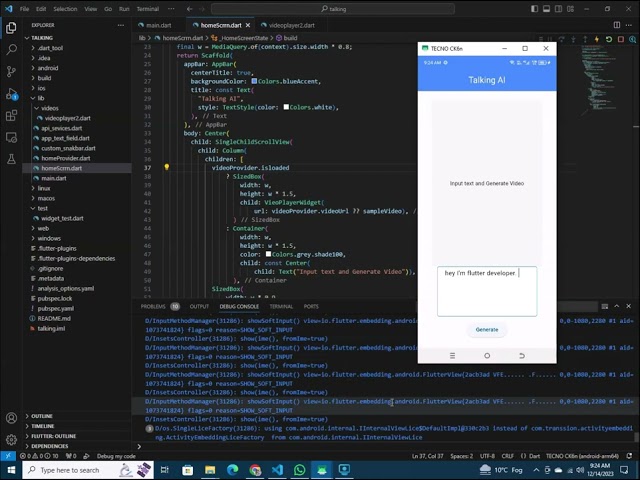Image resolution: width=640 pixels, height=480 pixels.
Task: Click the lightbulb code action icon
Action: click(167, 168)
